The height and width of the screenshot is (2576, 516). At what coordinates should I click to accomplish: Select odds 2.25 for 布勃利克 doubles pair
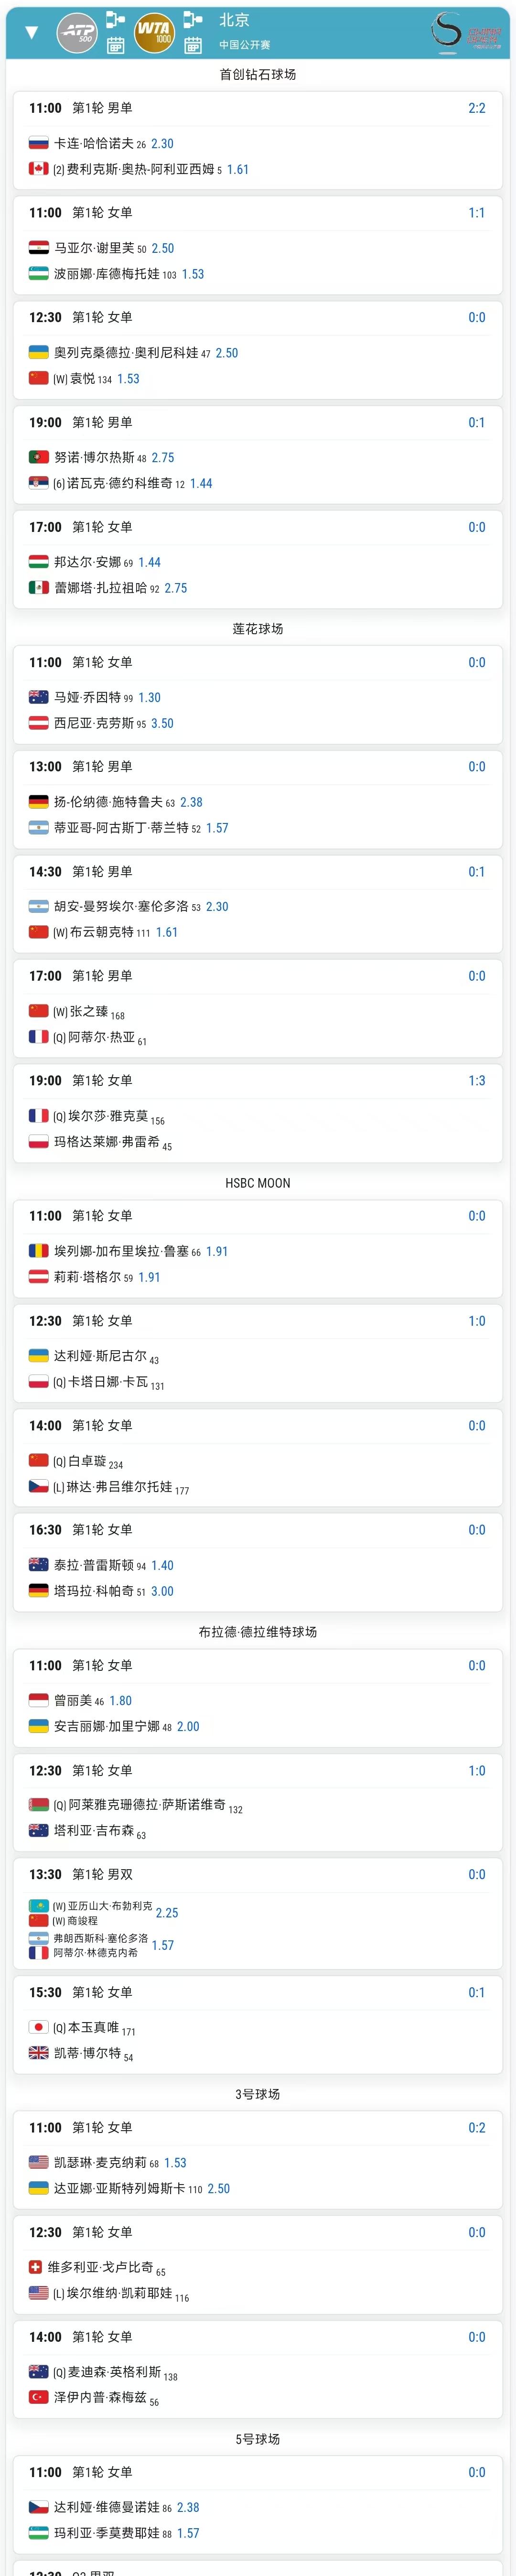[167, 1912]
